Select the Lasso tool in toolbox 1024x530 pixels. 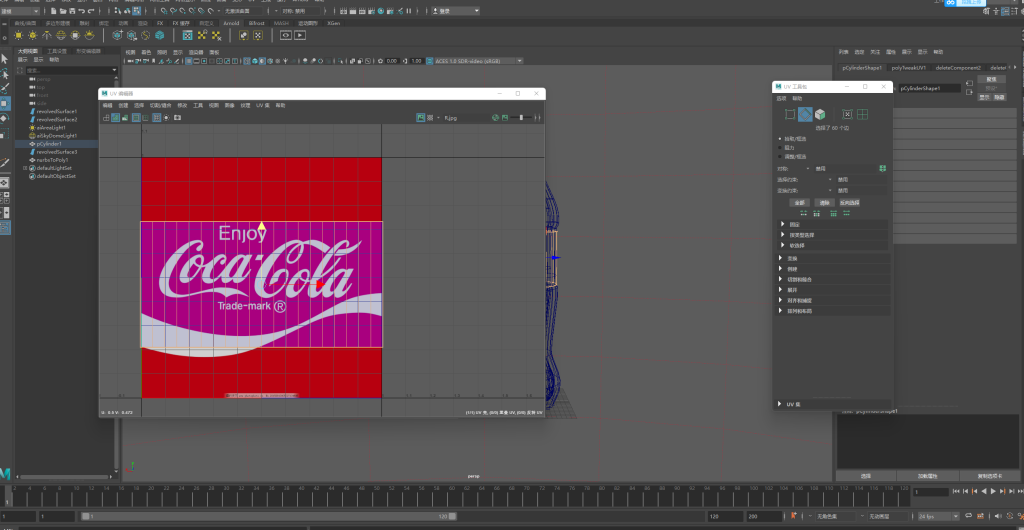point(5,74)
